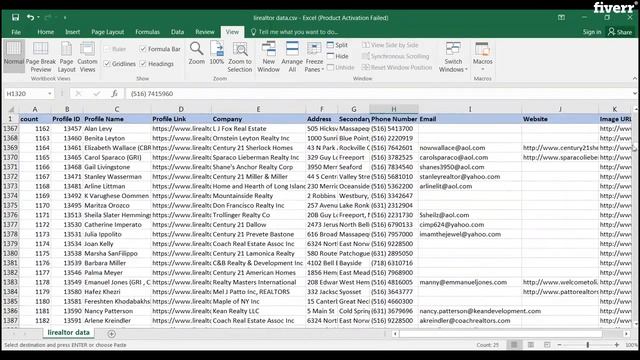Toggle the Formula Bar checkbox
Screen dimensions: 640x360
point(143,49)
